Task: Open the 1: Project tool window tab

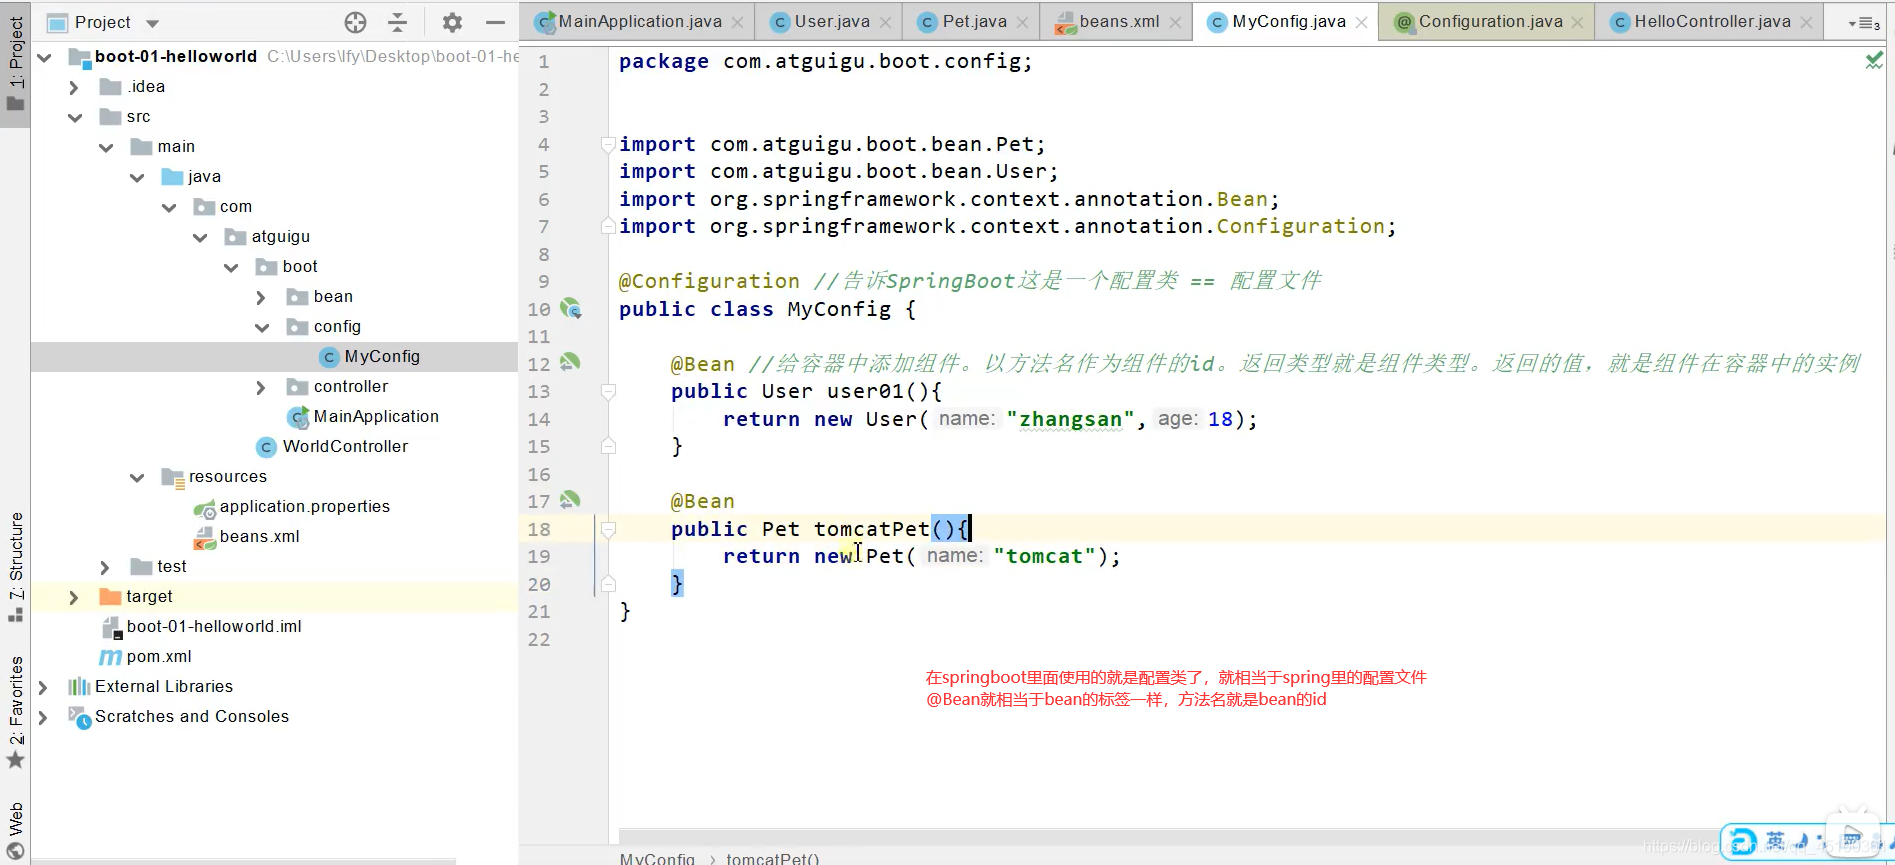Action: 15,64
